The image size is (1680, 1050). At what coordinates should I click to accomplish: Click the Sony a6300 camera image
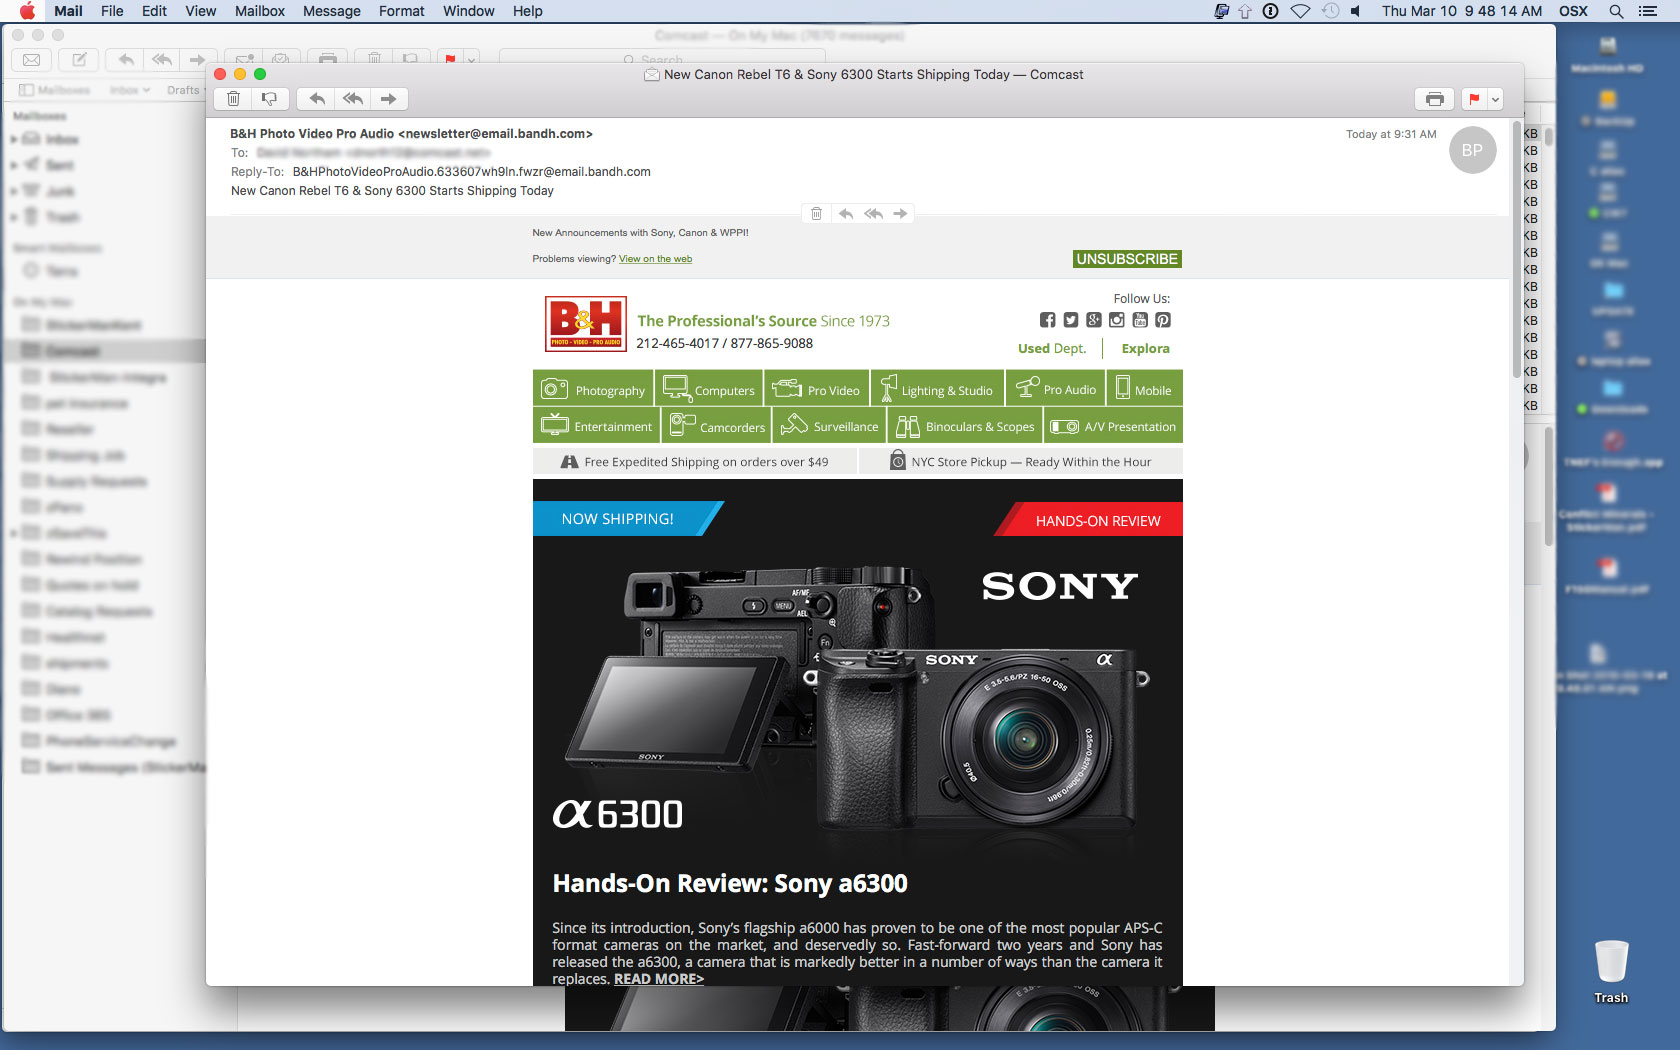[857, 698]
